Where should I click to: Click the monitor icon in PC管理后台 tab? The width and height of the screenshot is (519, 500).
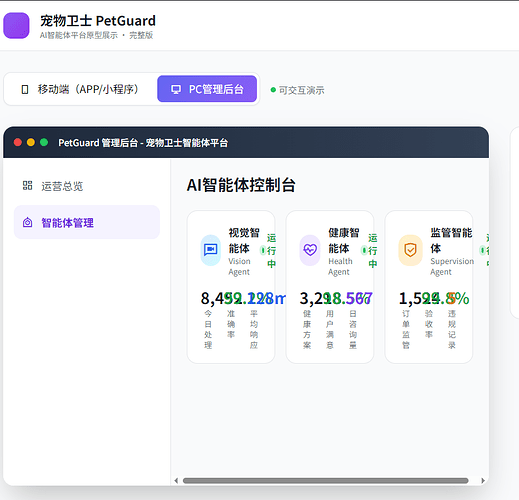tap(176, 89)
